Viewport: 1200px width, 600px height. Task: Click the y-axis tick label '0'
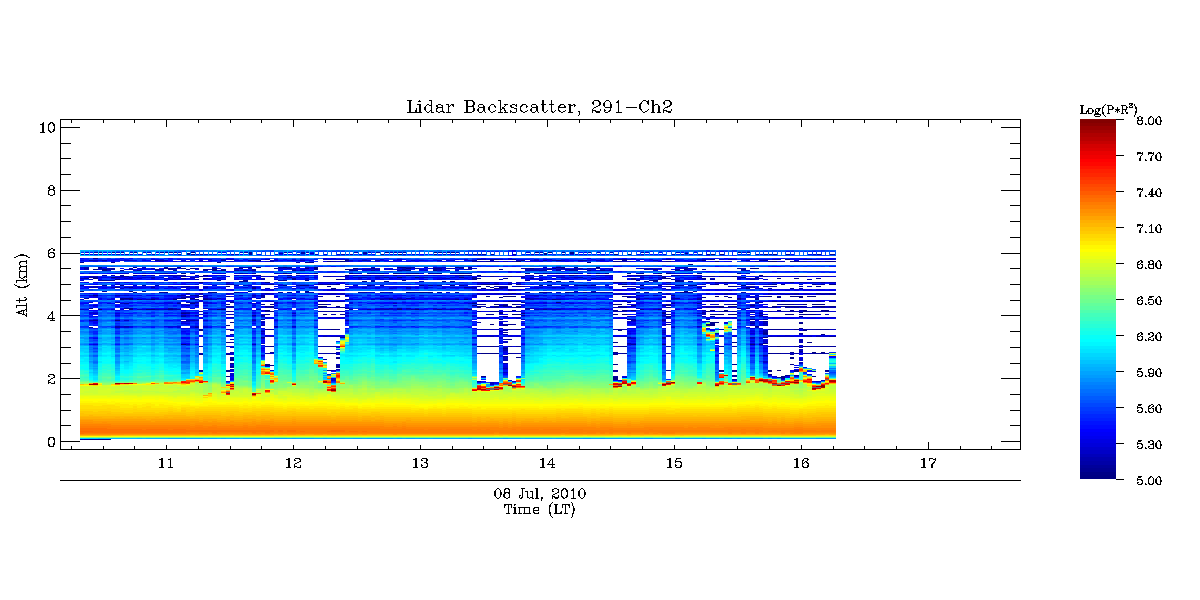[50, 442]
